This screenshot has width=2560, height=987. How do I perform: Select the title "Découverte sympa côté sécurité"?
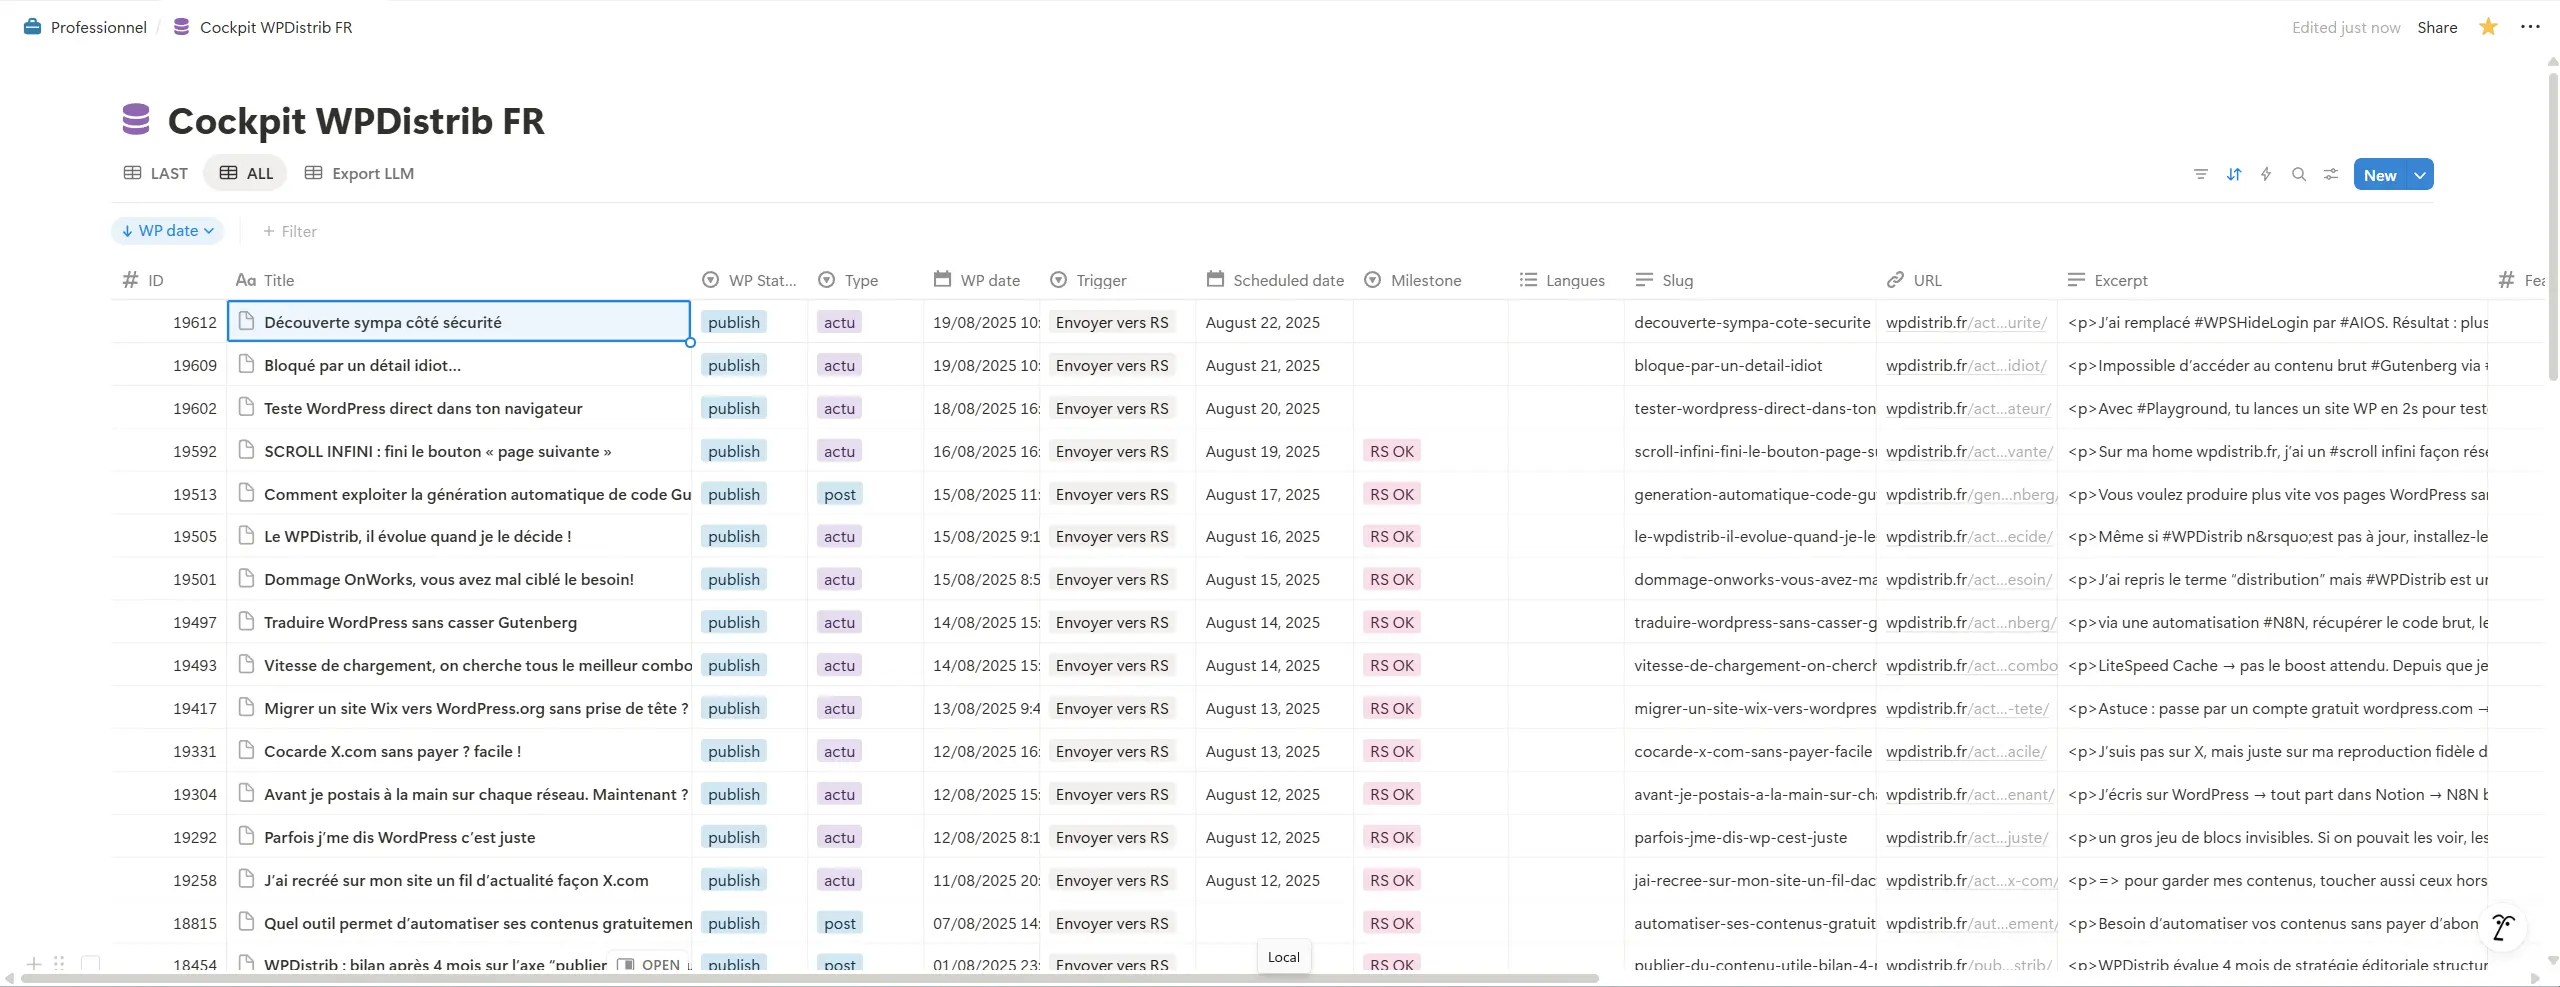click(383, 322)
